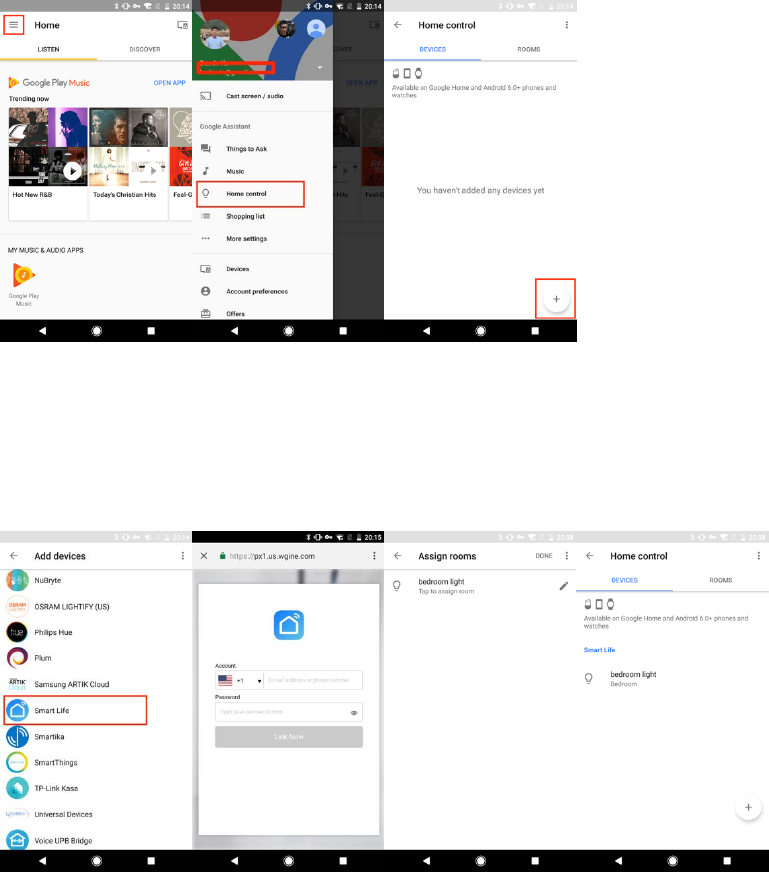Screen dimensions: 769x872
Task: Open hamburger menu on Home screen
Action: pyautogui.click(x=13, y=25)
